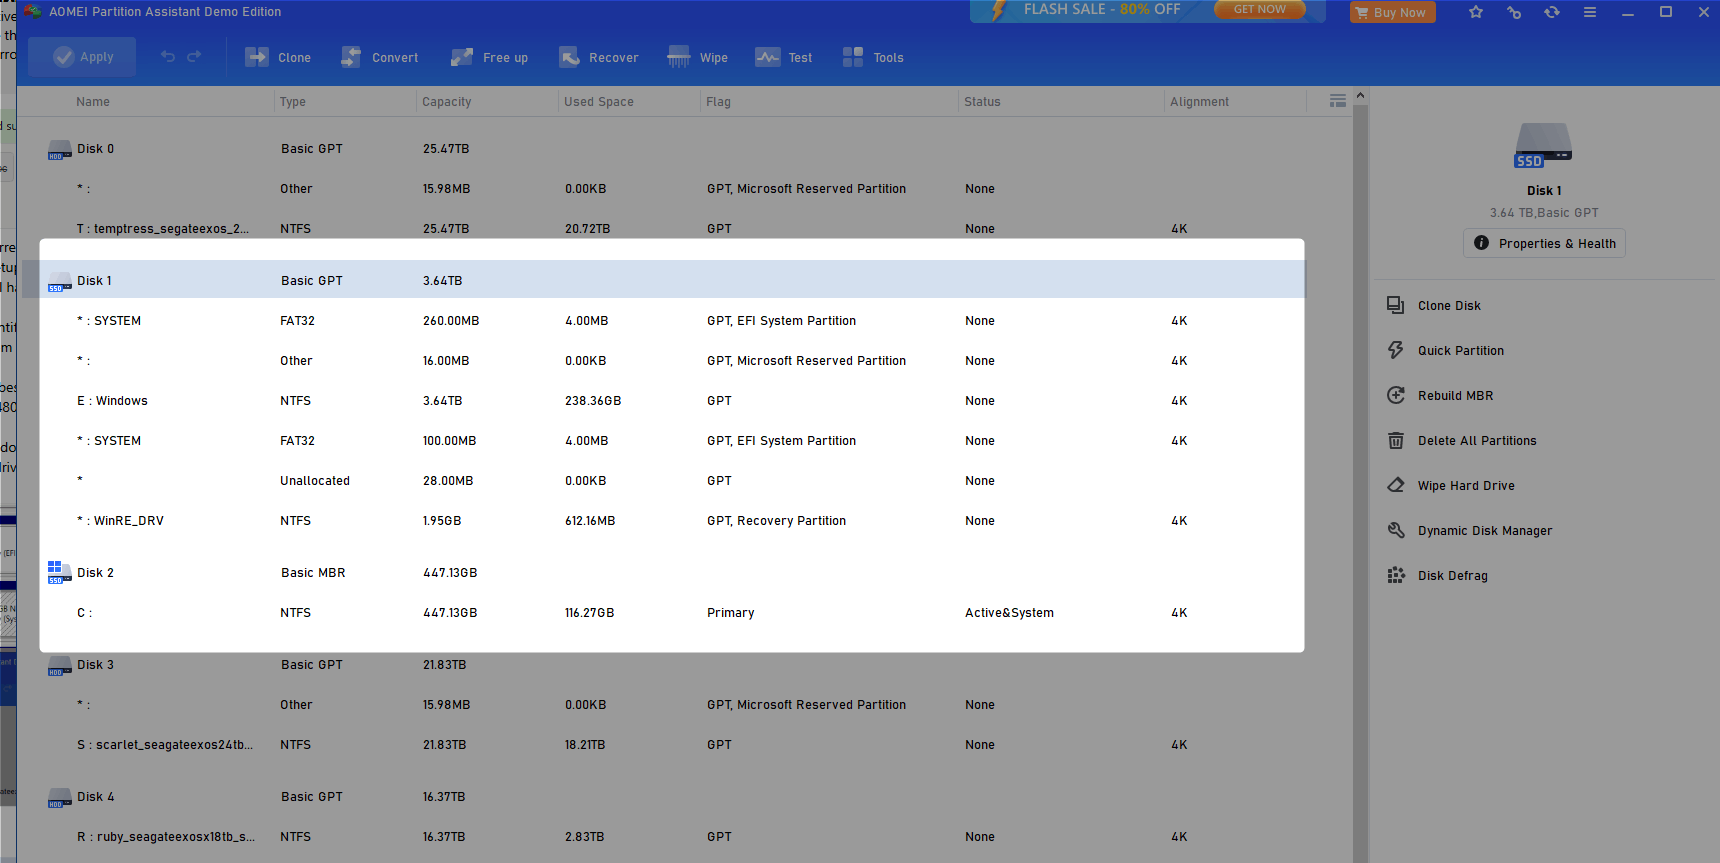Click 612.16MB used space of WinRE_DRV
This screenshot has width=1720, height=863.
tap(590, 521)
